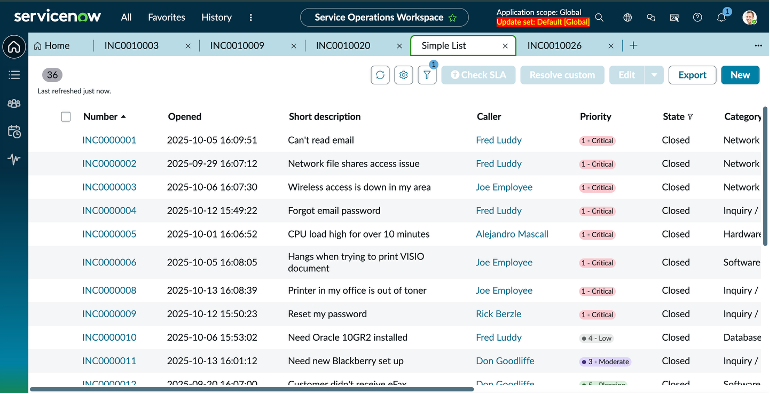The image size is (770, 394).
Task: Close the INC0010003 tab
Action: tap(188, 46)
